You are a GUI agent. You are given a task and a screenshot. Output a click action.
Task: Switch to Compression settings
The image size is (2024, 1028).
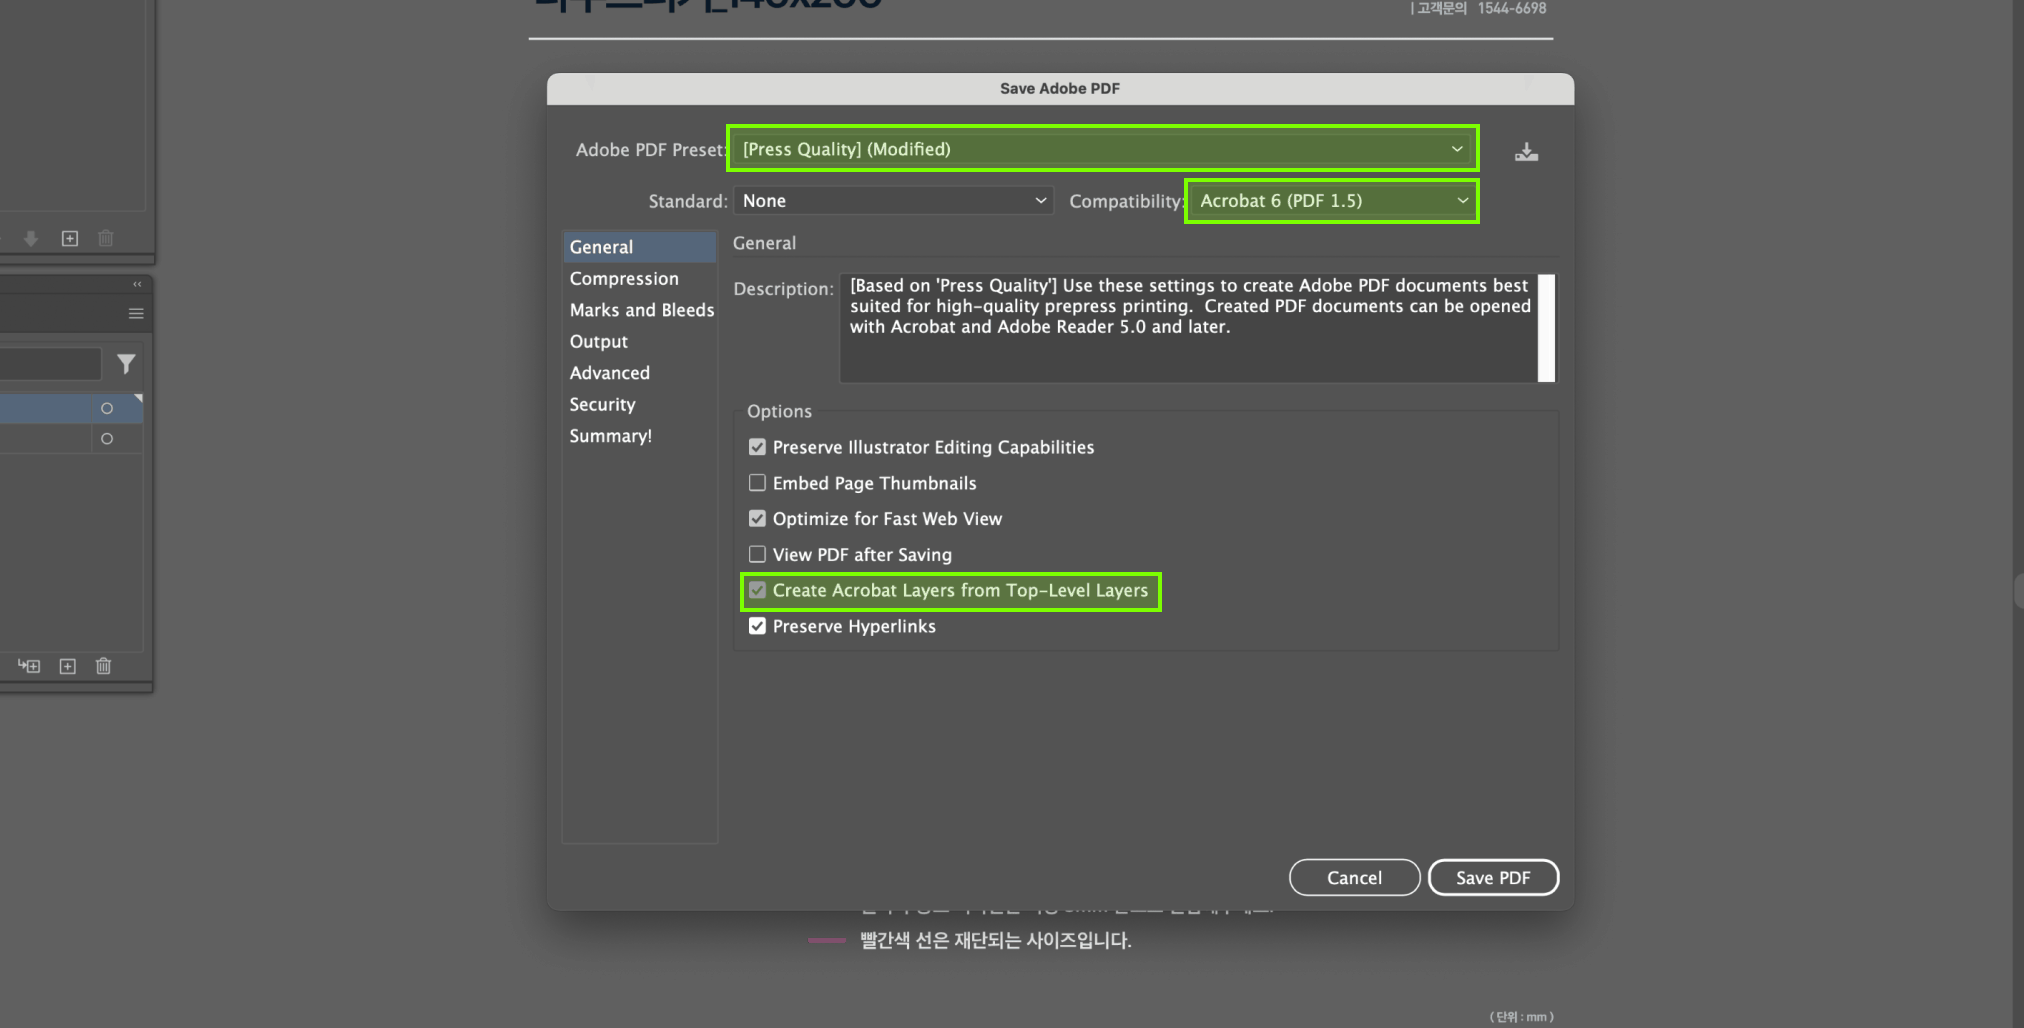coord(640,279)
